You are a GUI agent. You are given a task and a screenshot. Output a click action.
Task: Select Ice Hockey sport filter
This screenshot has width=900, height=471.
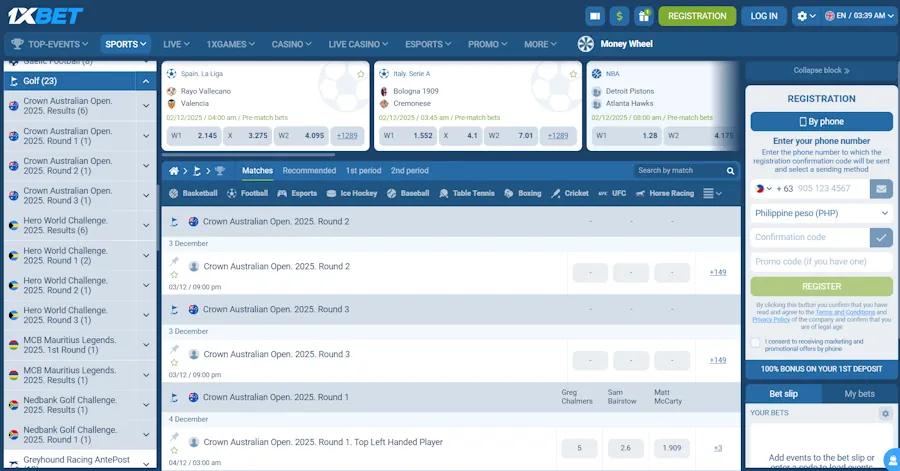click(352, 193)
